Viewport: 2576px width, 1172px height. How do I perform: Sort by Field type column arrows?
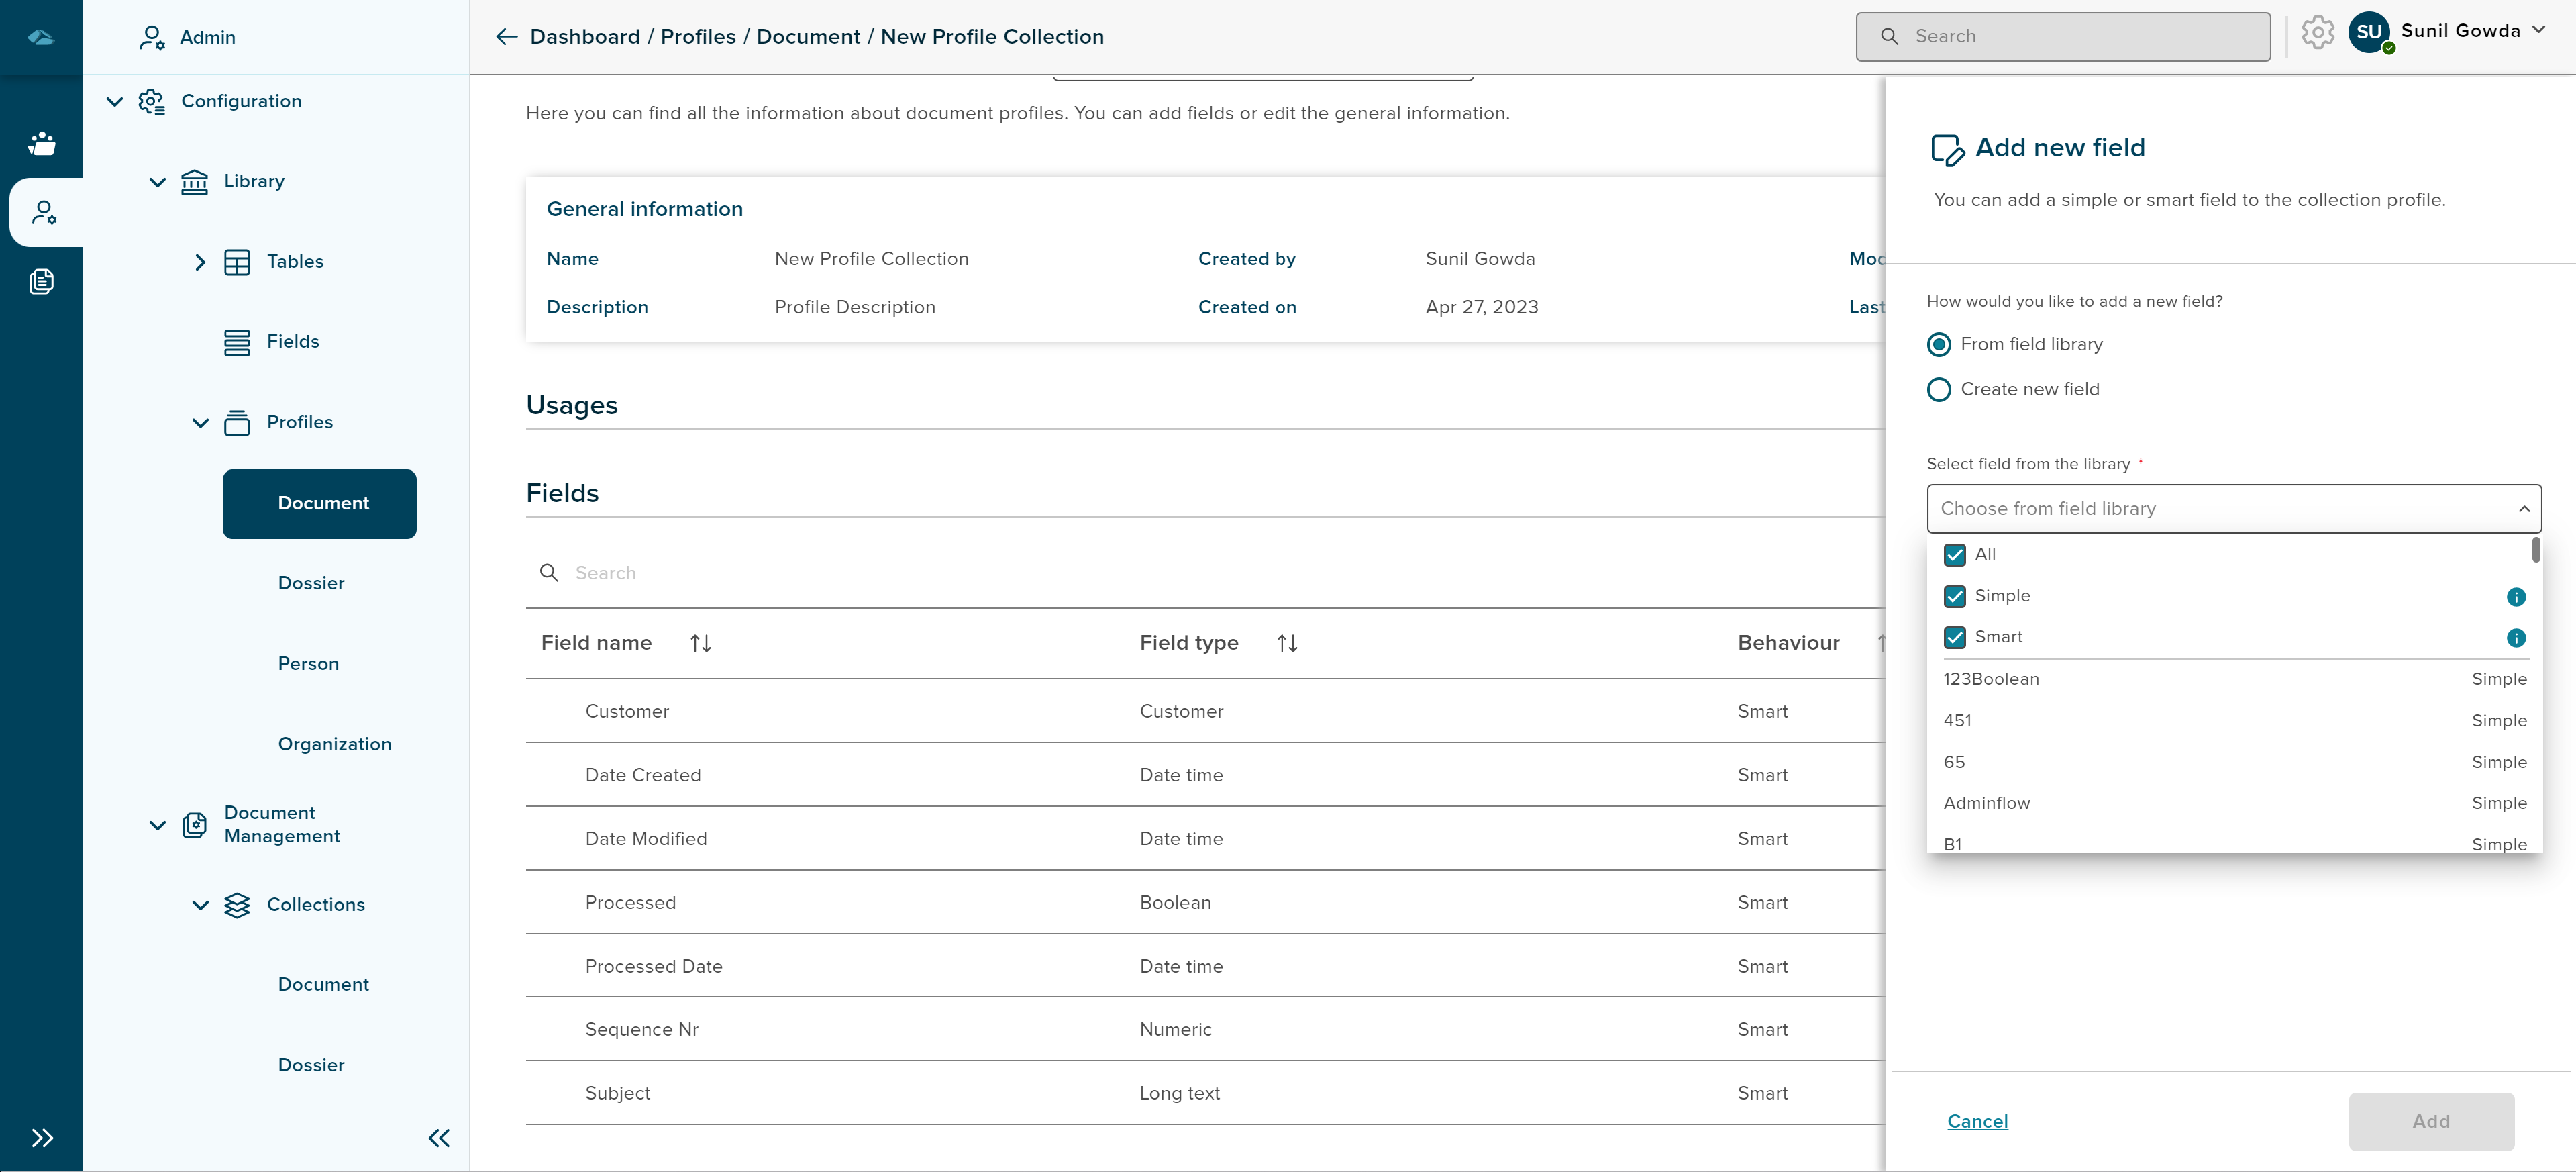coord(1287,643)
